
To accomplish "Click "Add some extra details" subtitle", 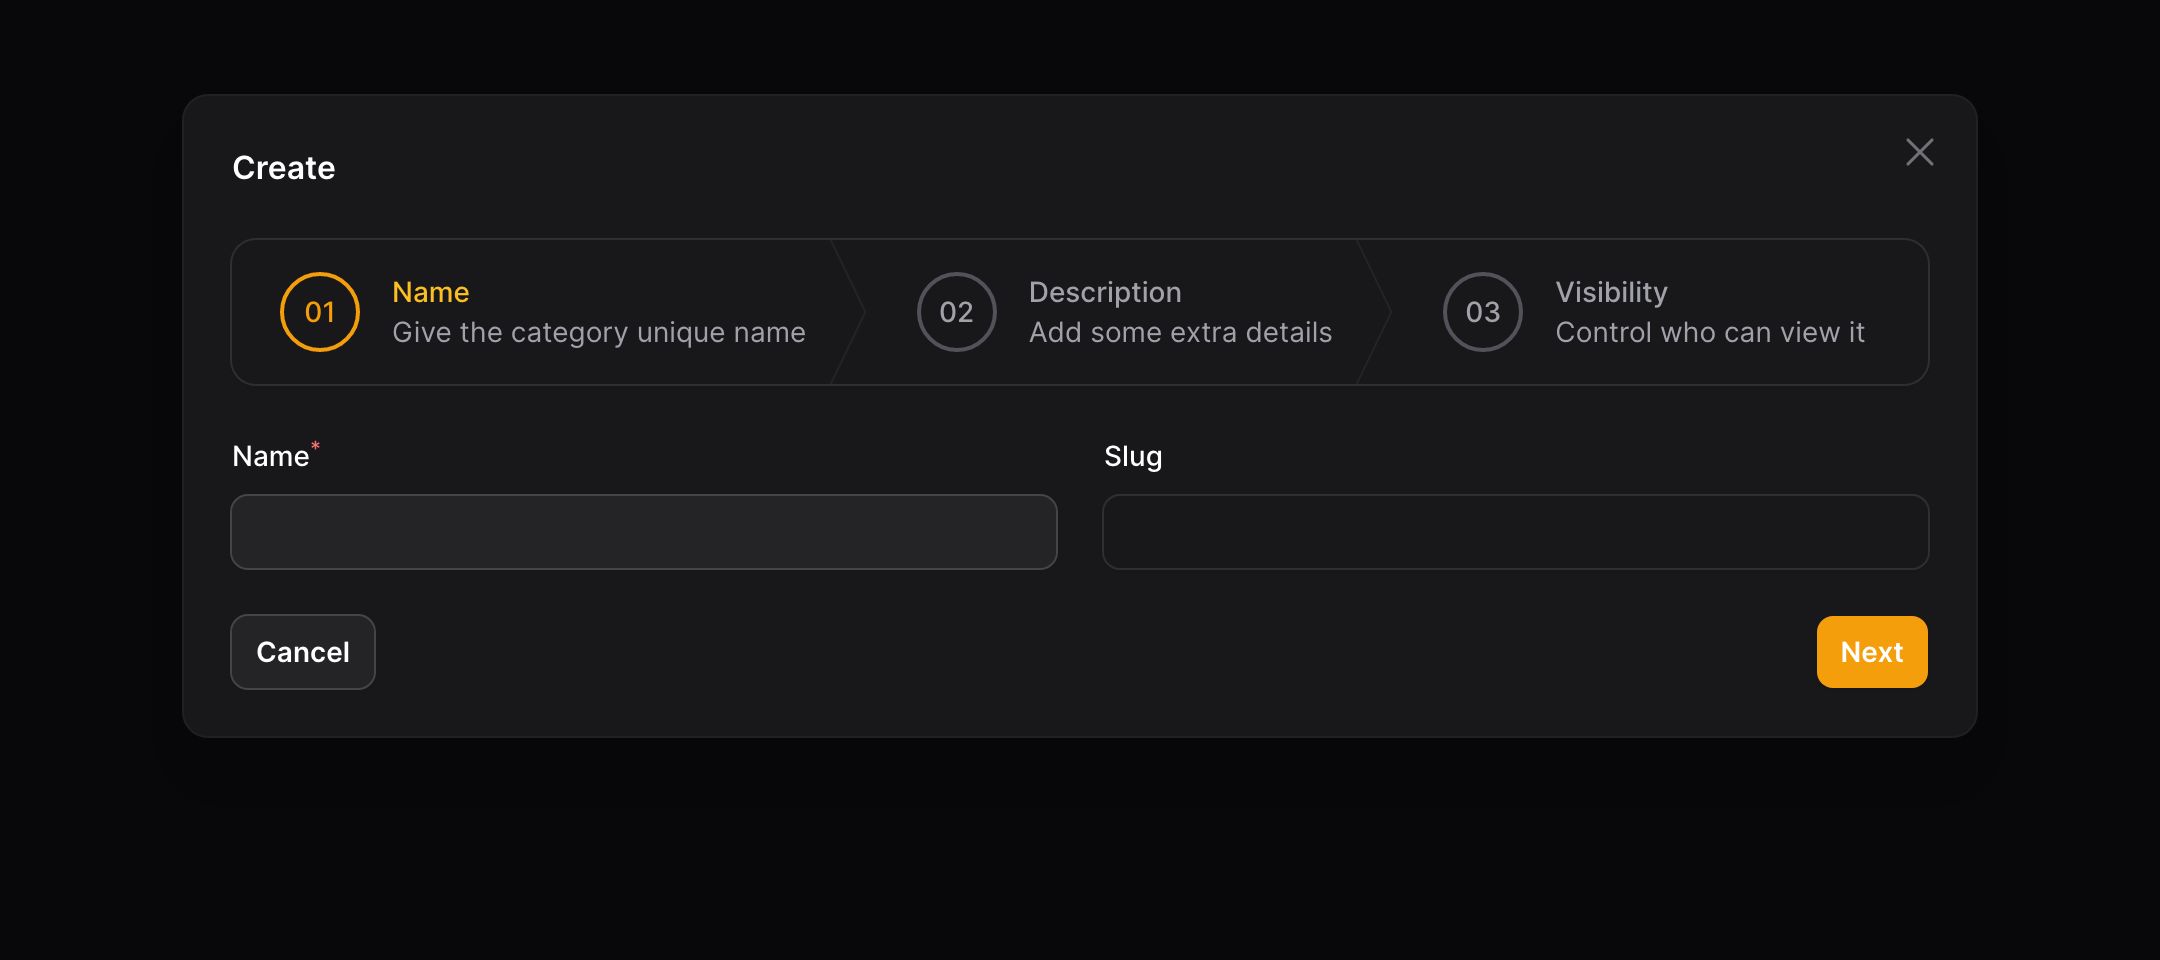I will click(x=1180, y=332).
